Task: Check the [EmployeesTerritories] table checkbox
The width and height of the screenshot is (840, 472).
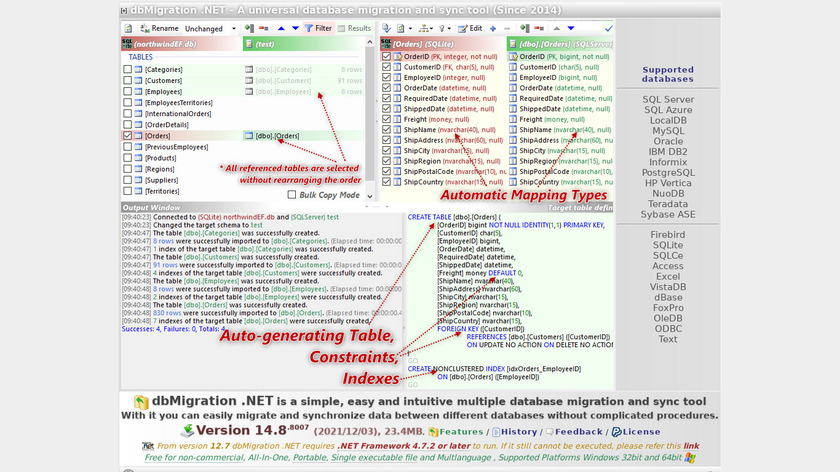Action: (128, 102)
